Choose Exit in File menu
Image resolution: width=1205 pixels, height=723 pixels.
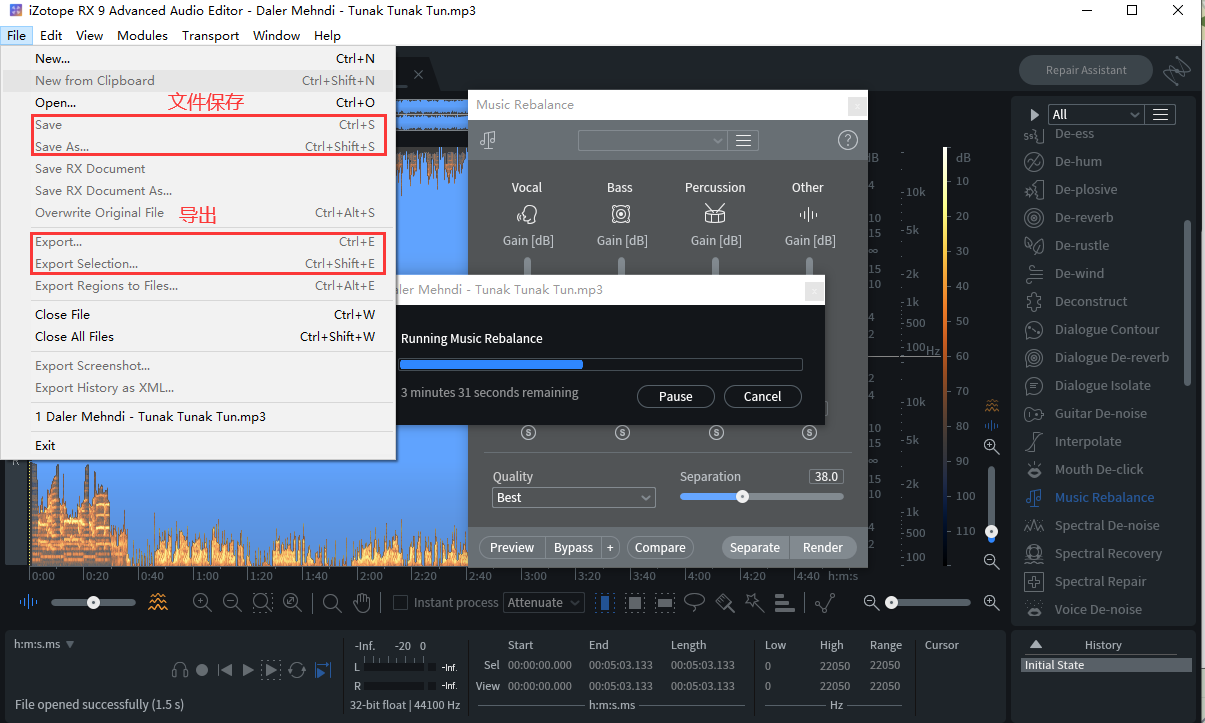point(200,445)
